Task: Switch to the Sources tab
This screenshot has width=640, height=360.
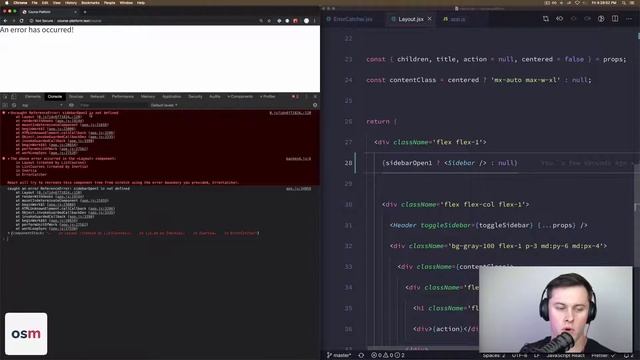Action: click(x=76, y=97)
